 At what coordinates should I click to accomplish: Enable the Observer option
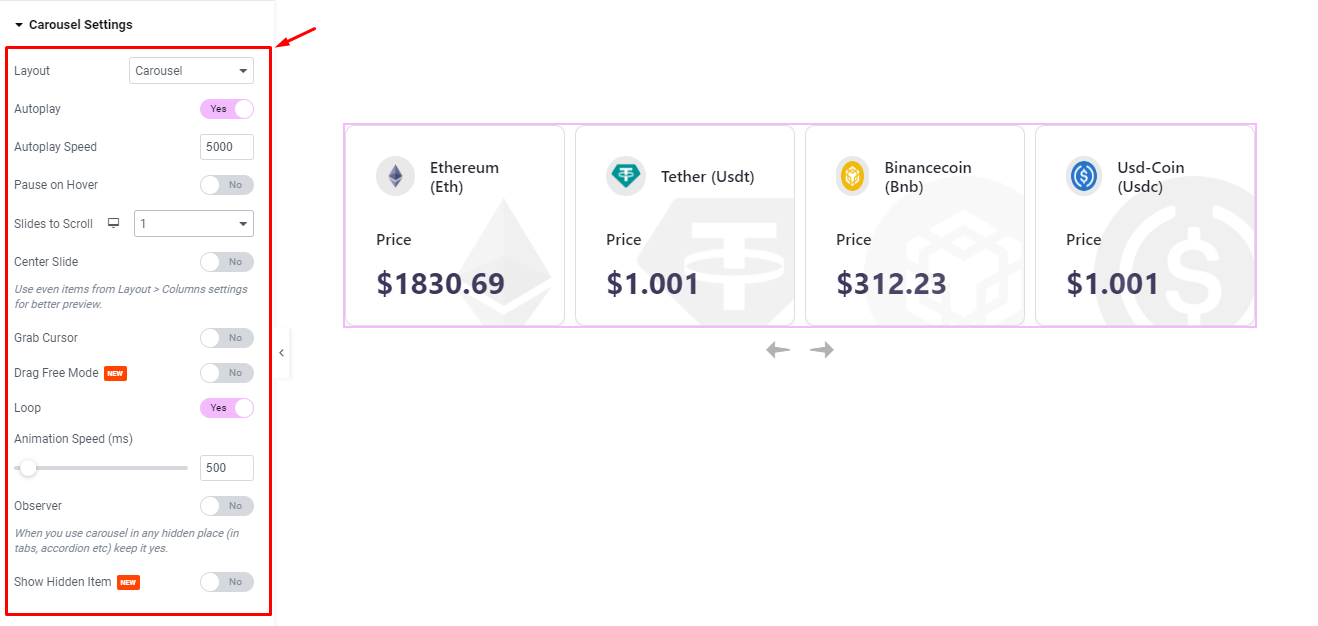click(x=226, y=505)
